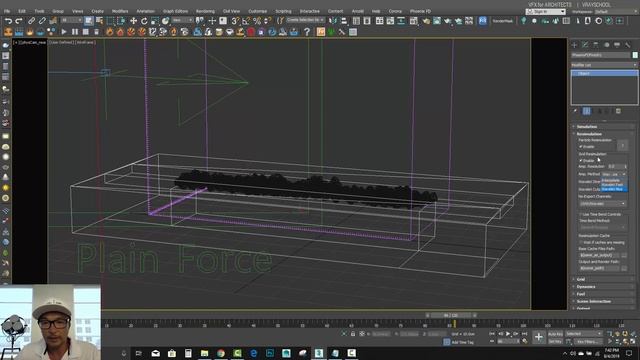Click the time slider frame handle

click(451, 316)
